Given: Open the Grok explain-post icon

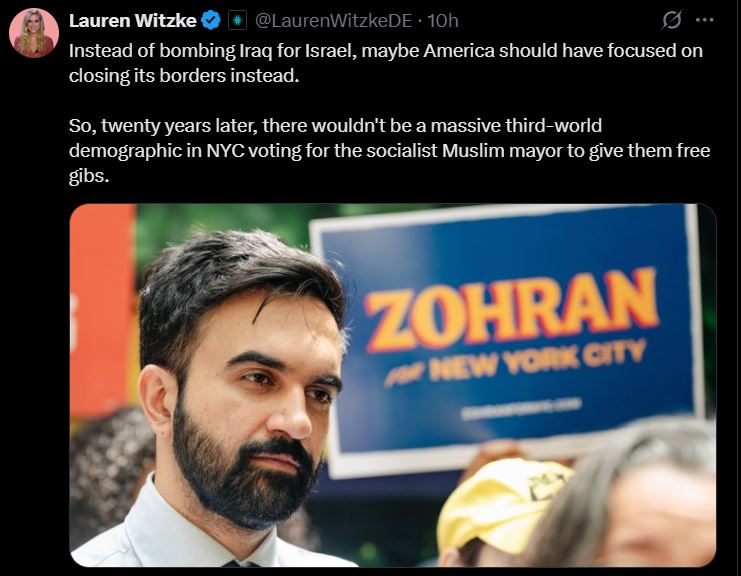Looking at the screenshot, I should [x=672, y=20].
